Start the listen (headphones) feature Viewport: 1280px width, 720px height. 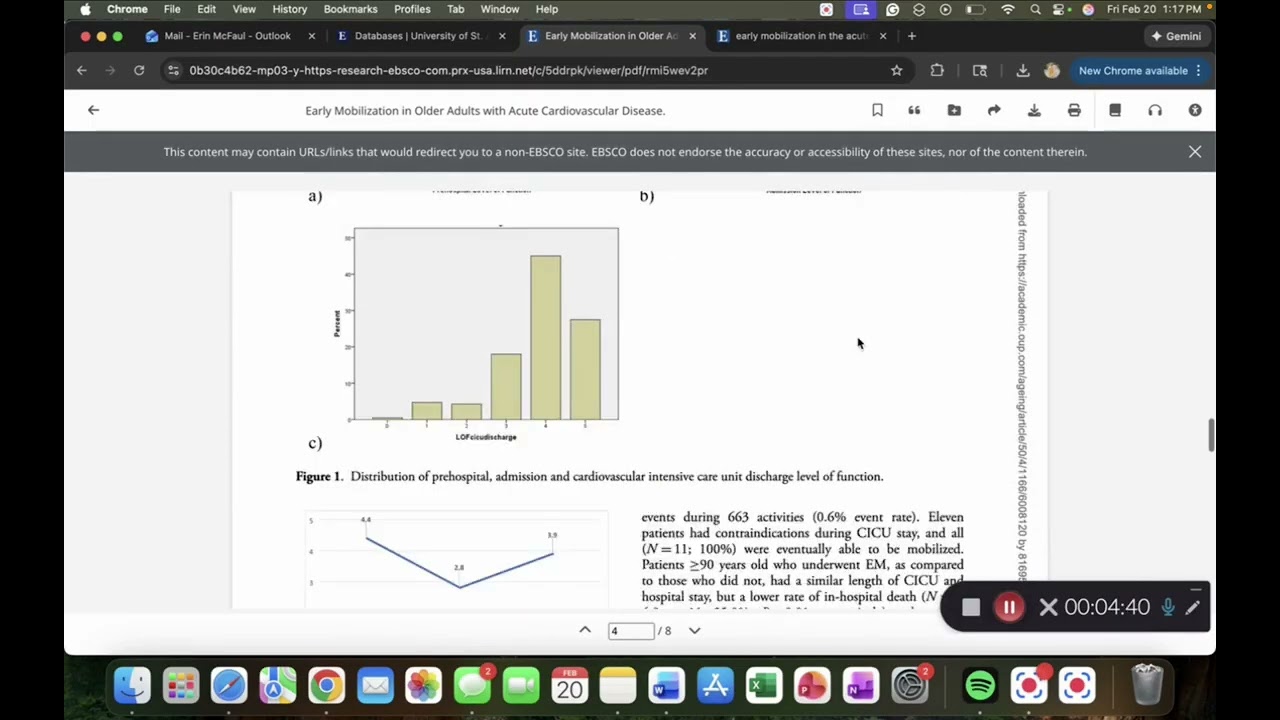[1155, 110]
